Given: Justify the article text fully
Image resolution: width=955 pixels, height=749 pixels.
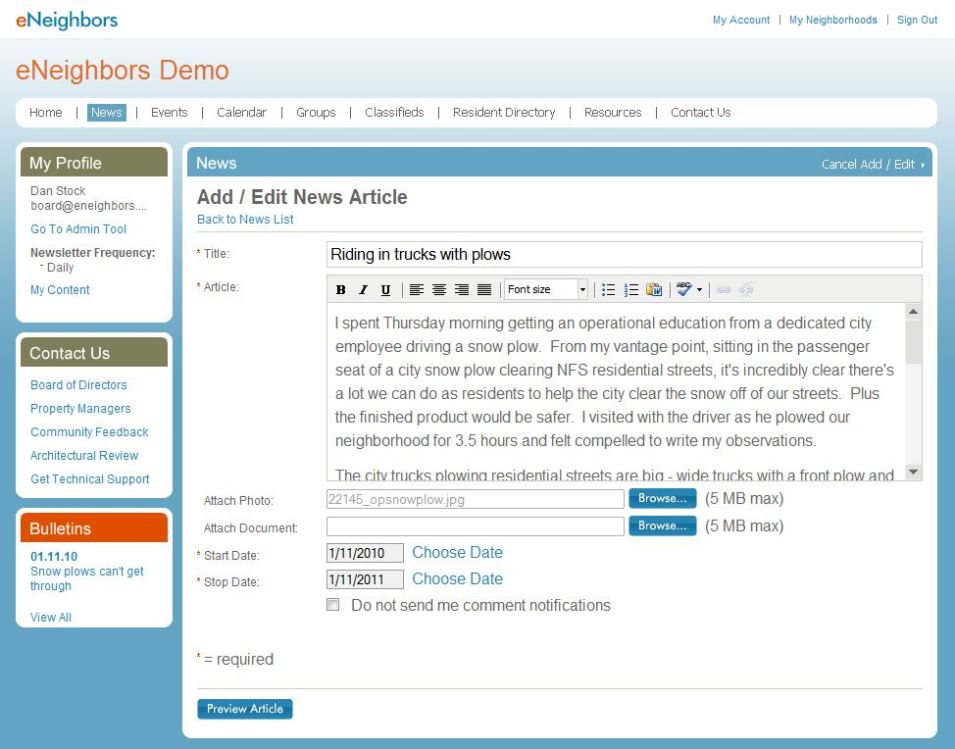Looking at the screenshot, I should [484, 290].
